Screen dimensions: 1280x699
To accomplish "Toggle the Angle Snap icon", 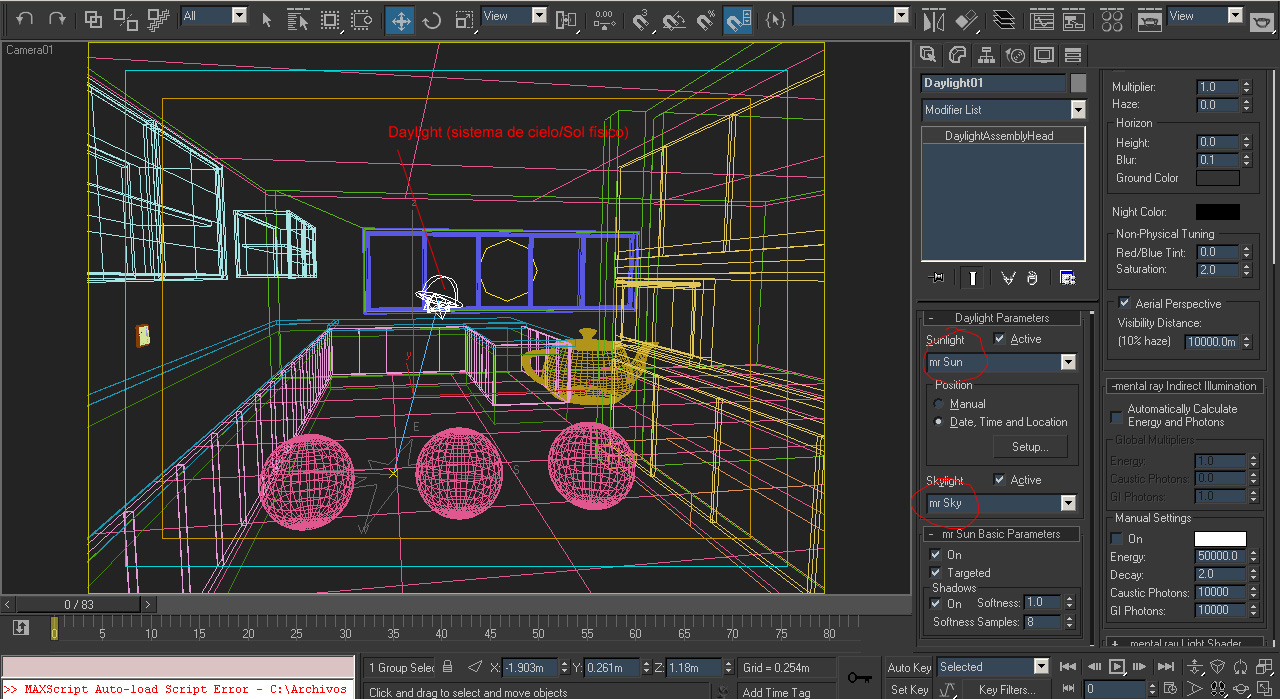I will coord(674,20).
